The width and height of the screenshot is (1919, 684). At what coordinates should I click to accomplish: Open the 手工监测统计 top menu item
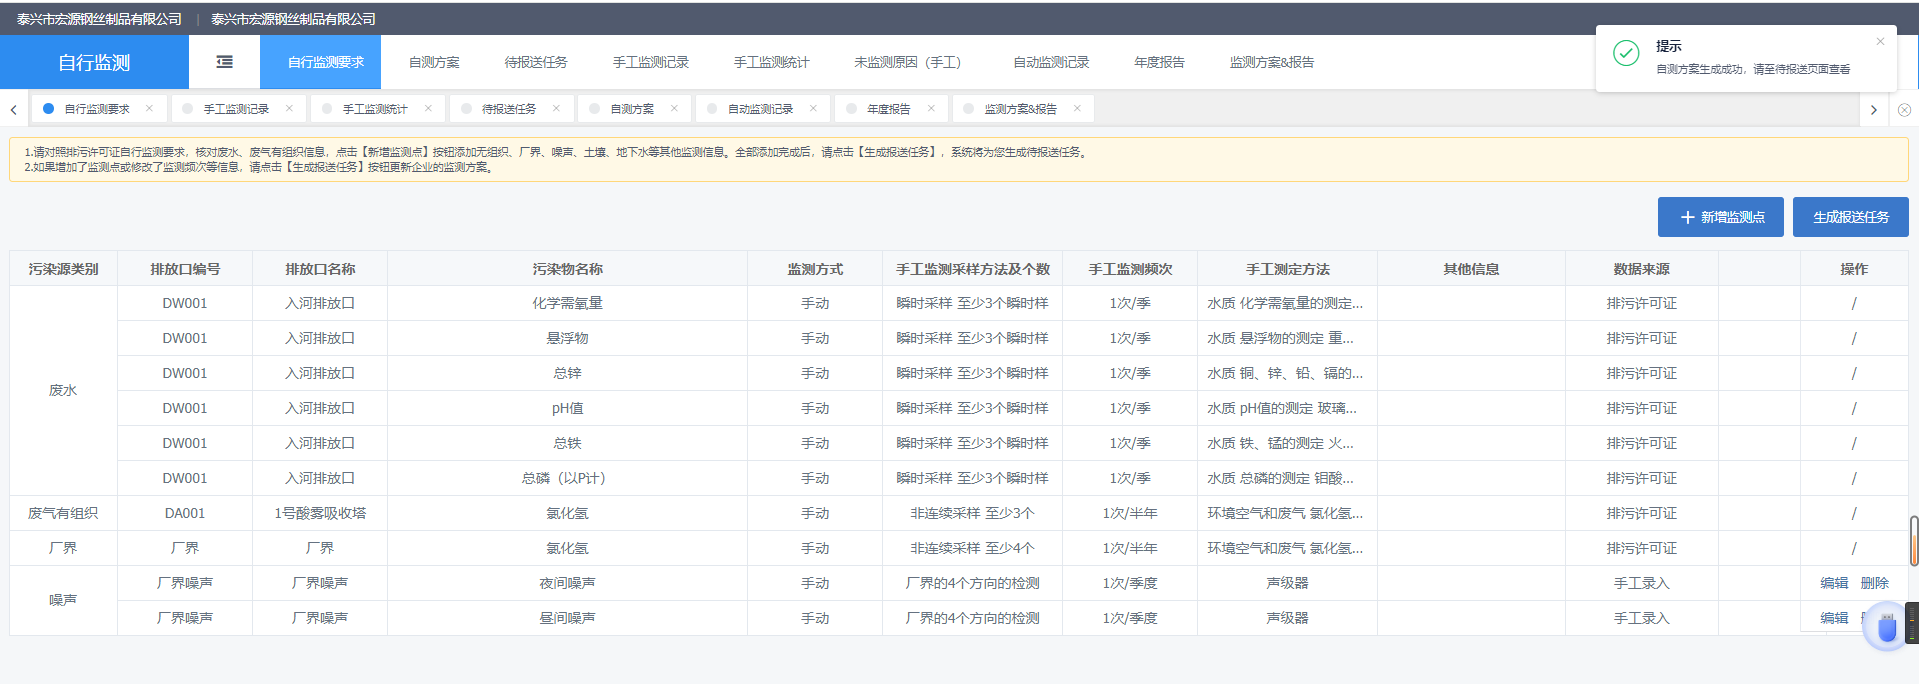tap(771, 62)
